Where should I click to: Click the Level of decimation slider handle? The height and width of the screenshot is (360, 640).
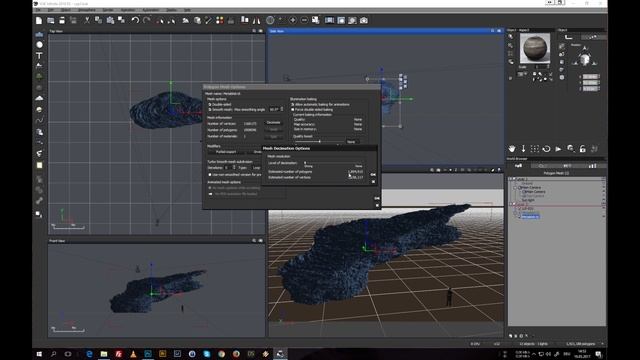coord(305,163)
